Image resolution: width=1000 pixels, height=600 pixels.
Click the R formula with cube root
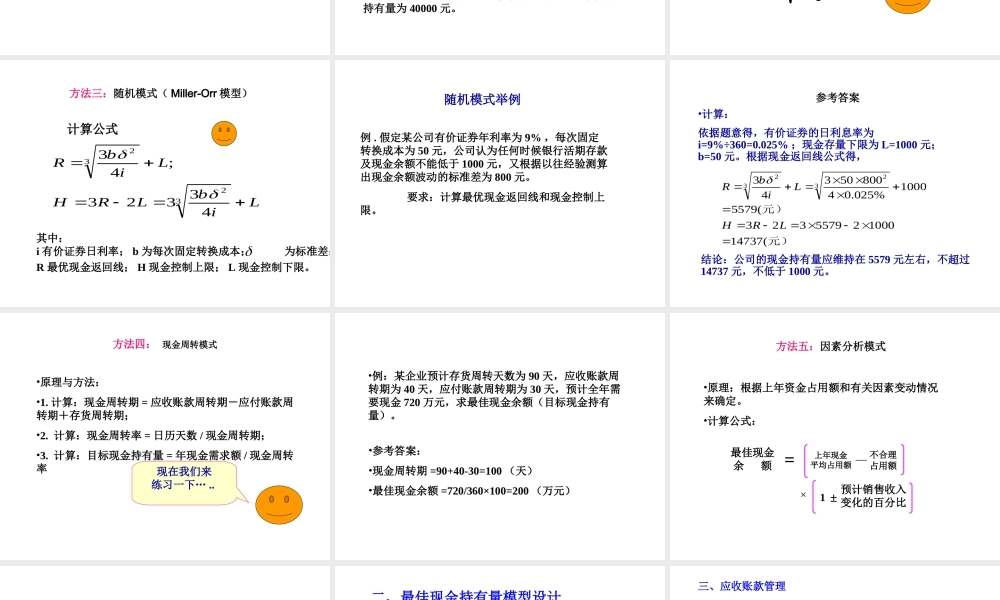(x=113, y=162)
